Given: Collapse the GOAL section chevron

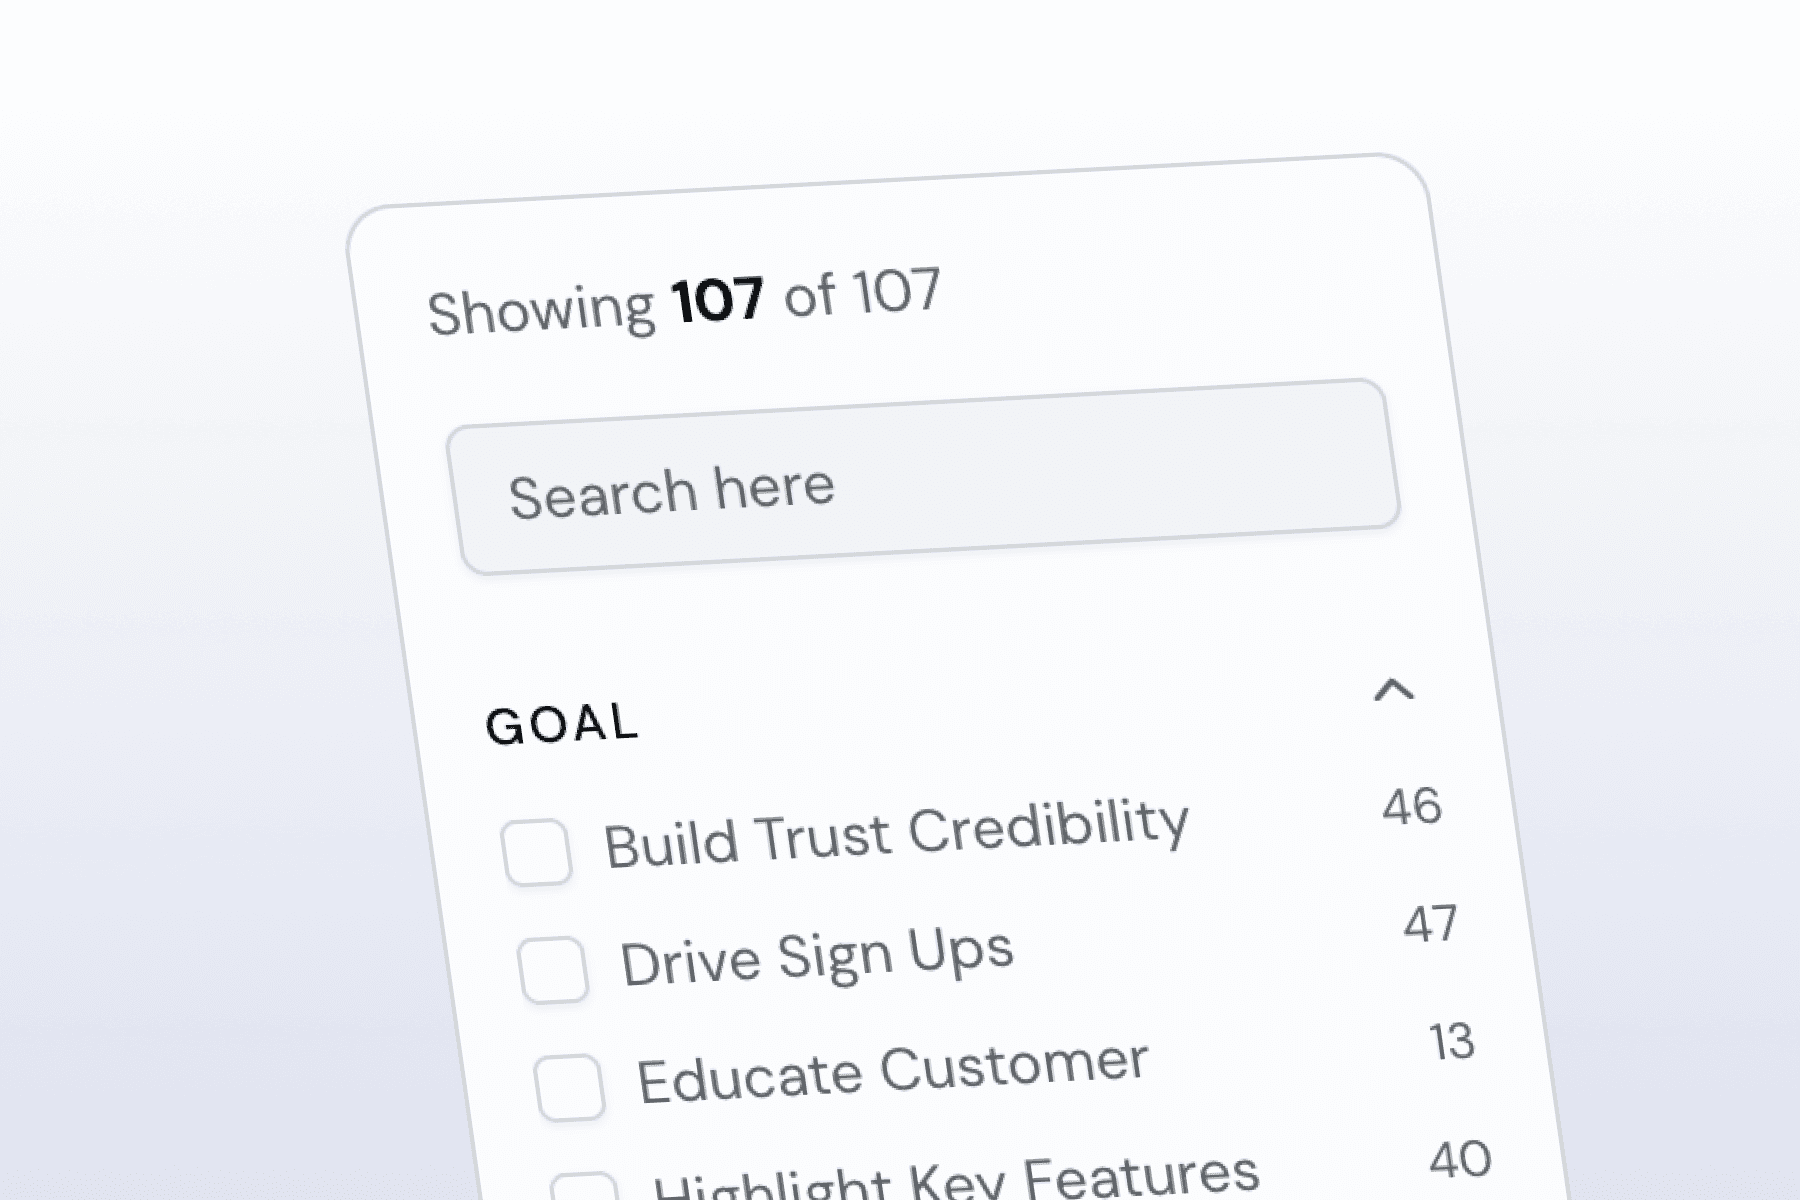Looking at the screenshot, I should tap(1394, 690).
